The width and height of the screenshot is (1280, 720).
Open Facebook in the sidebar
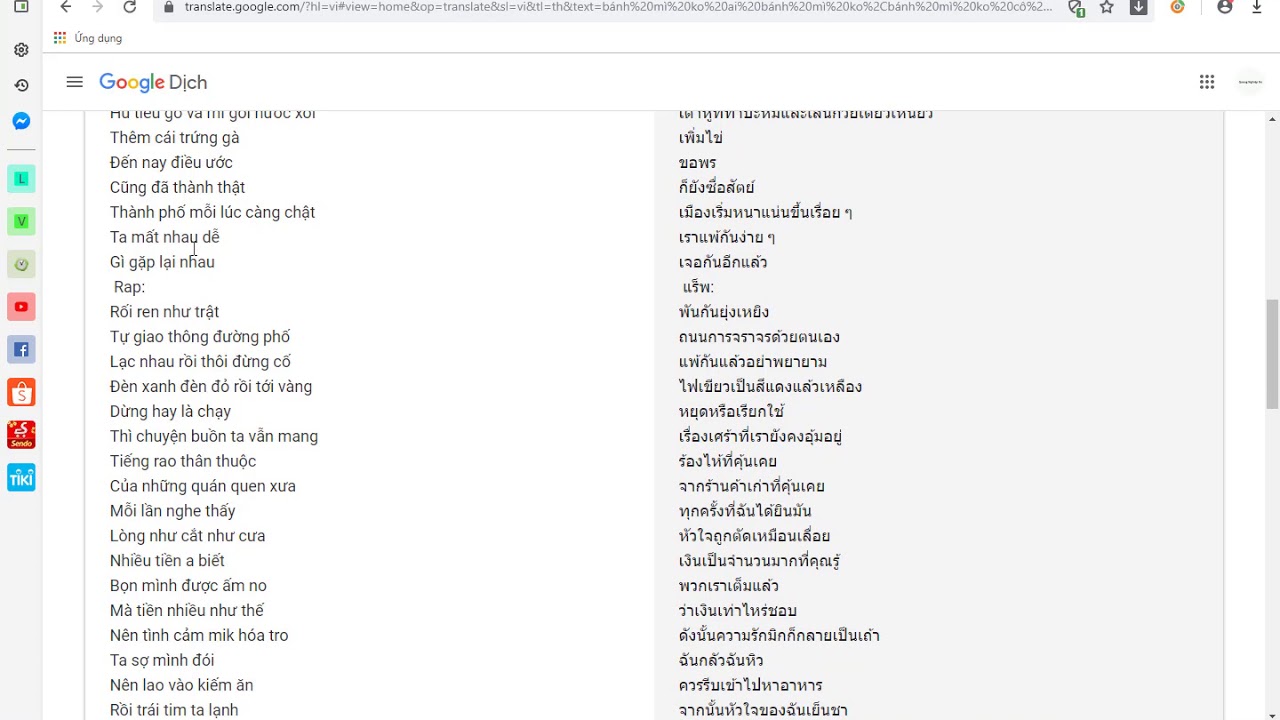(x=21, y=349)
